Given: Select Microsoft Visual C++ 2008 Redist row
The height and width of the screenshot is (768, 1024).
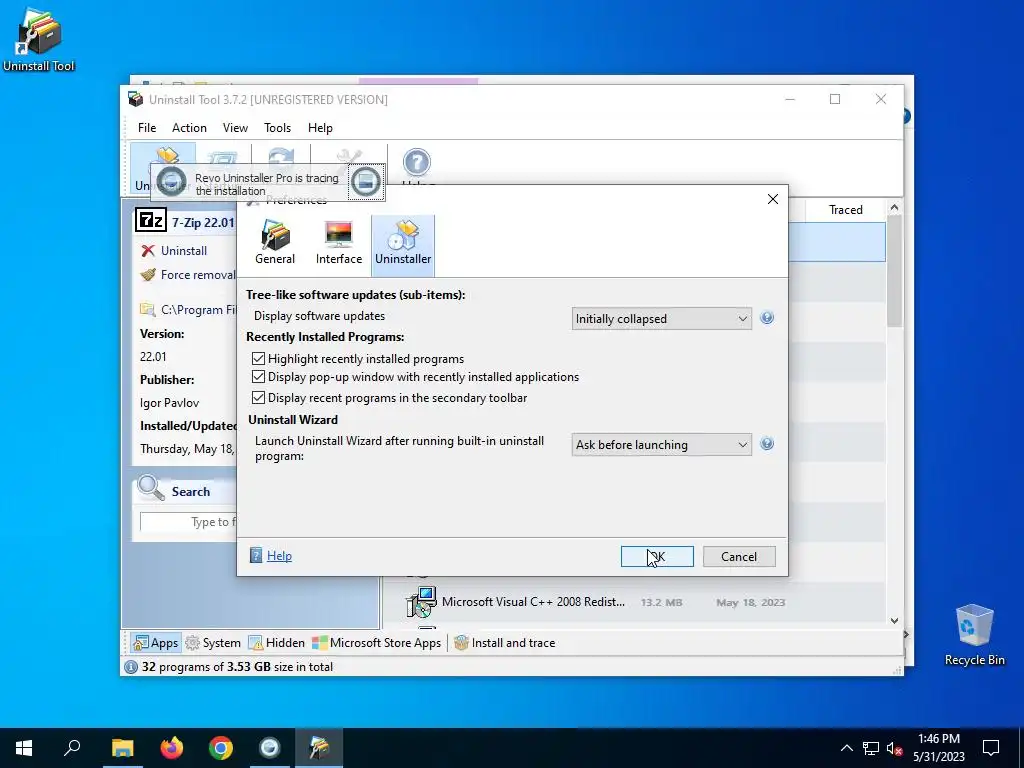Looking at the screenshot, I should point(633,602).
